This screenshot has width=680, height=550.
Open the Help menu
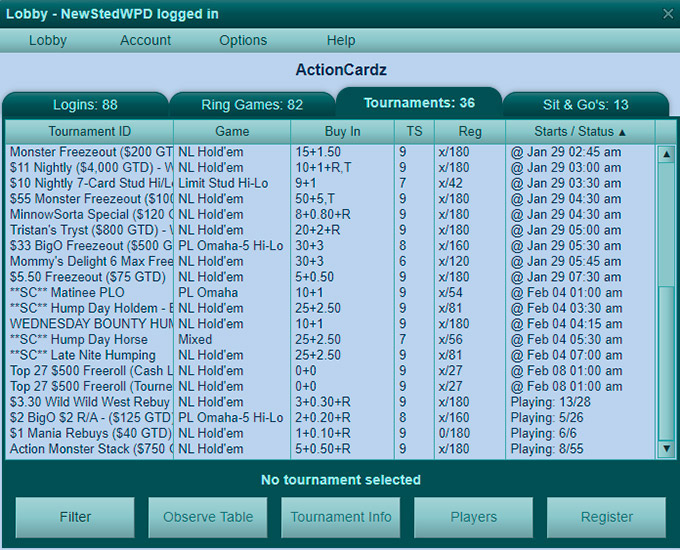click(341, 40)
